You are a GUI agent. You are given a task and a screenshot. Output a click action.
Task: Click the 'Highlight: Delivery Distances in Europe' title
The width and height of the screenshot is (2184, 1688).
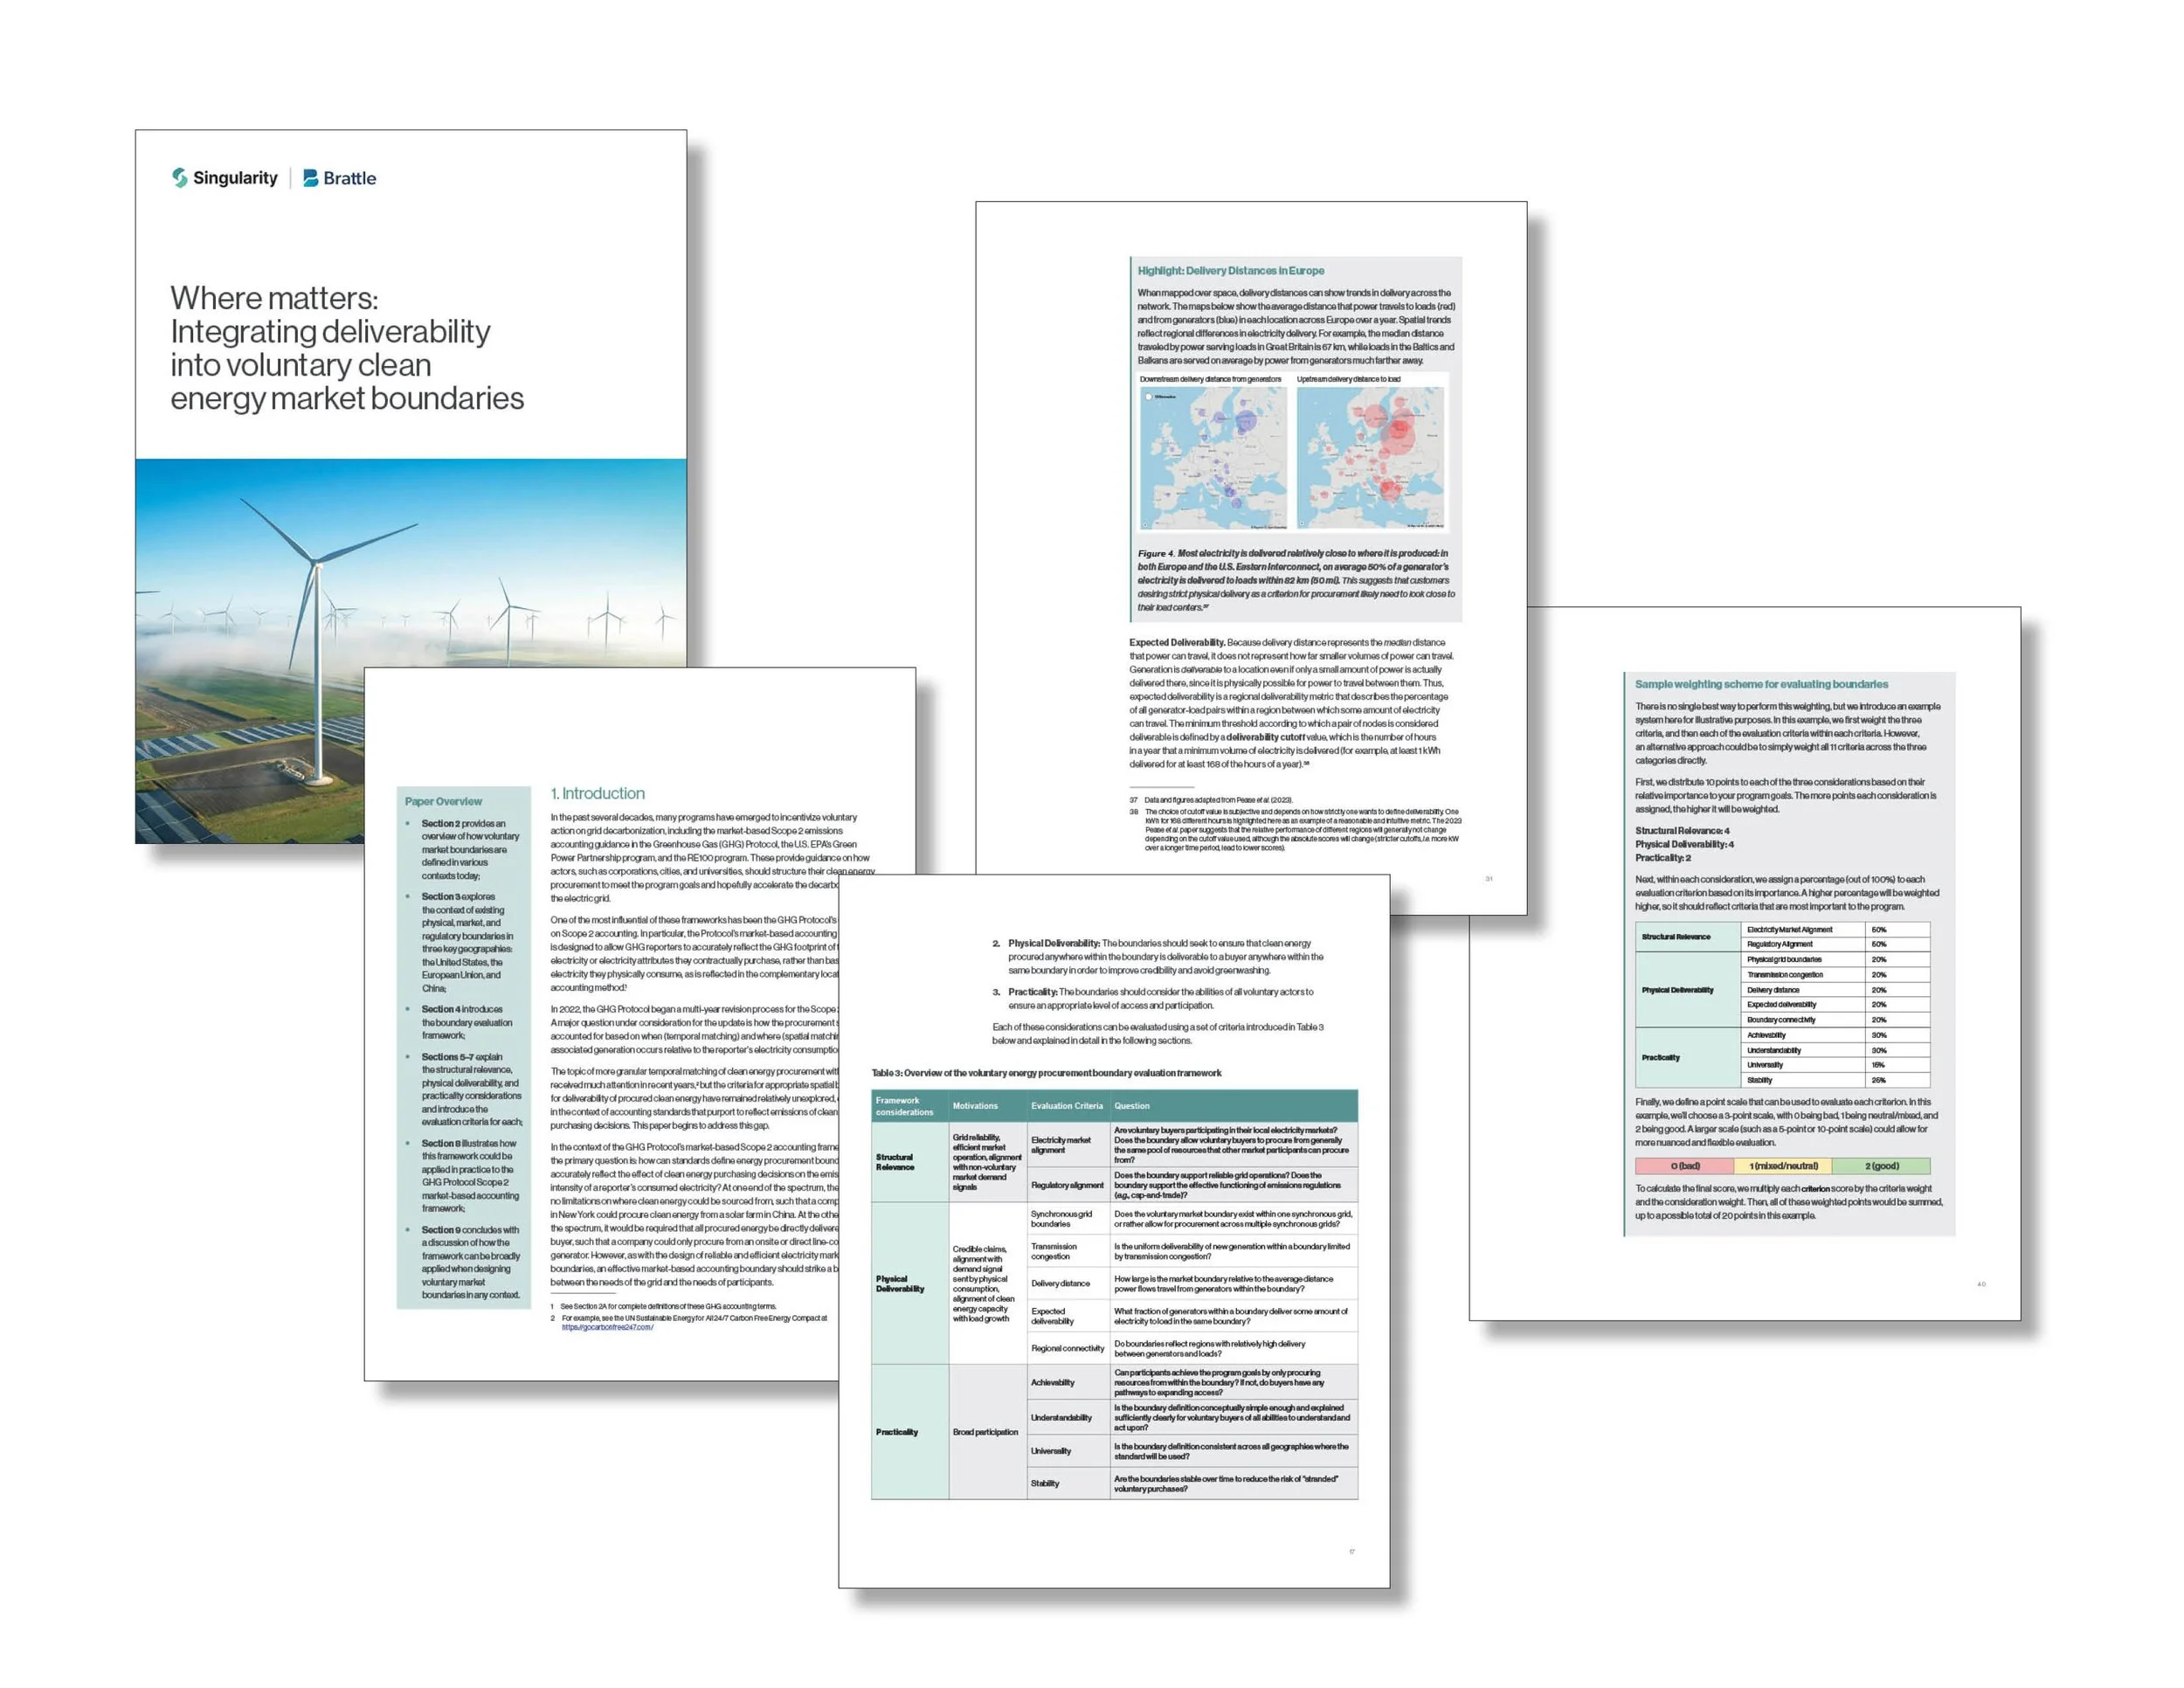click(1230, 270)
